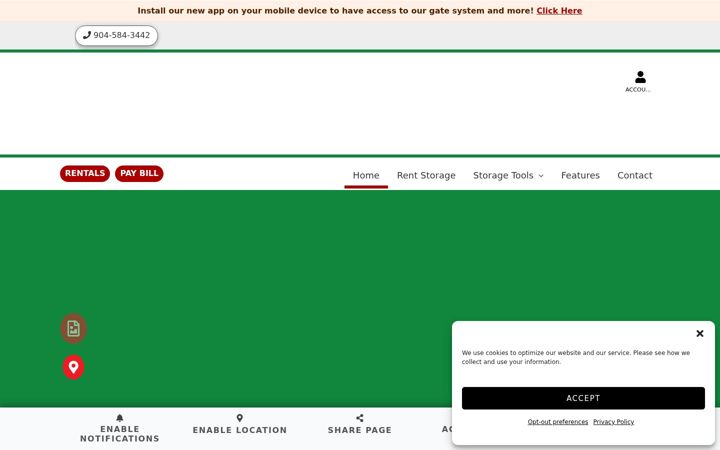
Task: Click the red map pin icon
Action: (73, 367)
